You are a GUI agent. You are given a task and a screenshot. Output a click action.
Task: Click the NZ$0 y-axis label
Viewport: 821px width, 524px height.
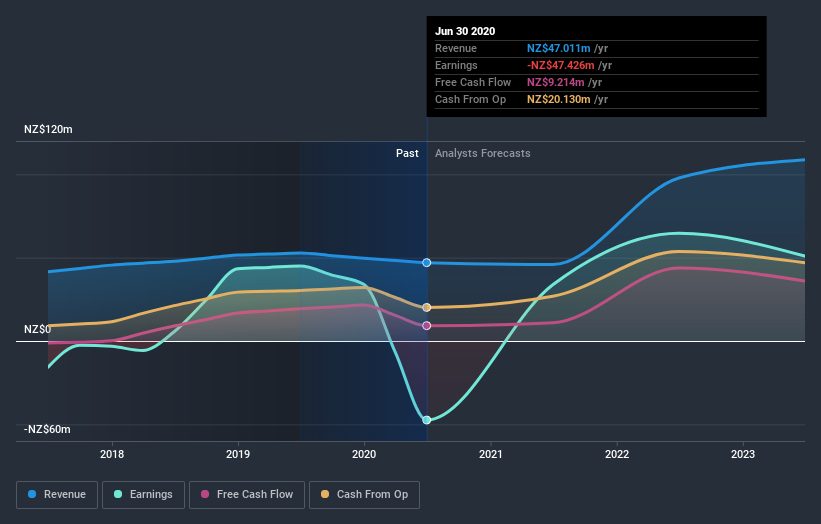(38, 329)
